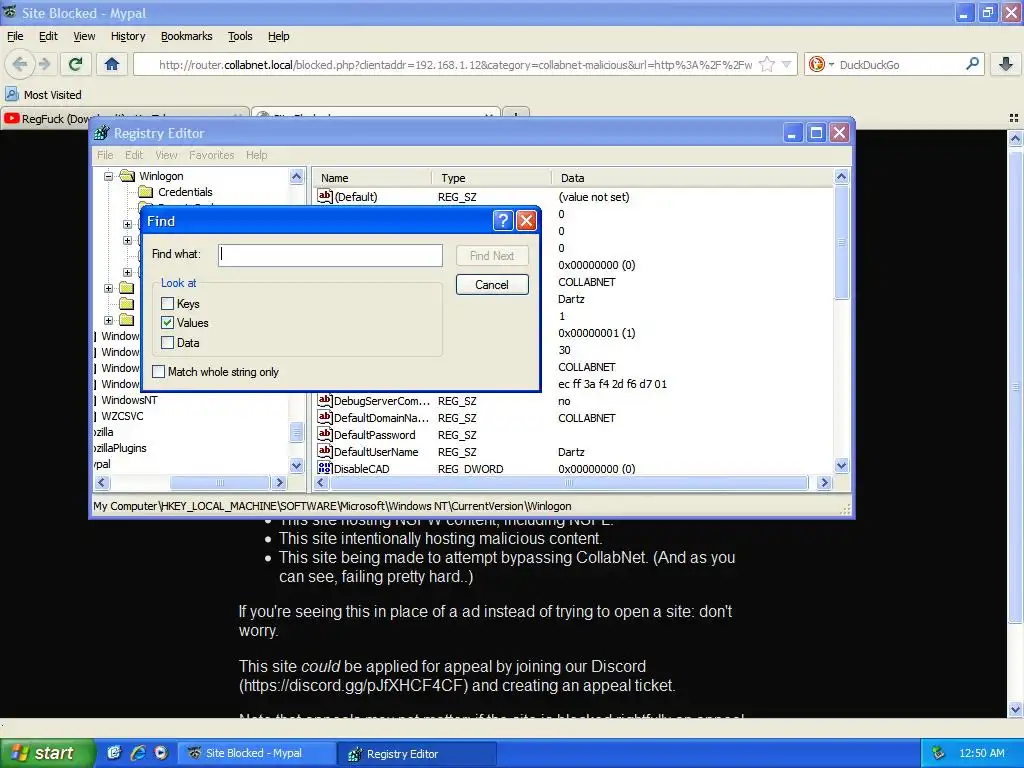Open the URL history dropdown arrow
This screenshot has height=768, width=1024.
tap(787, 64)
